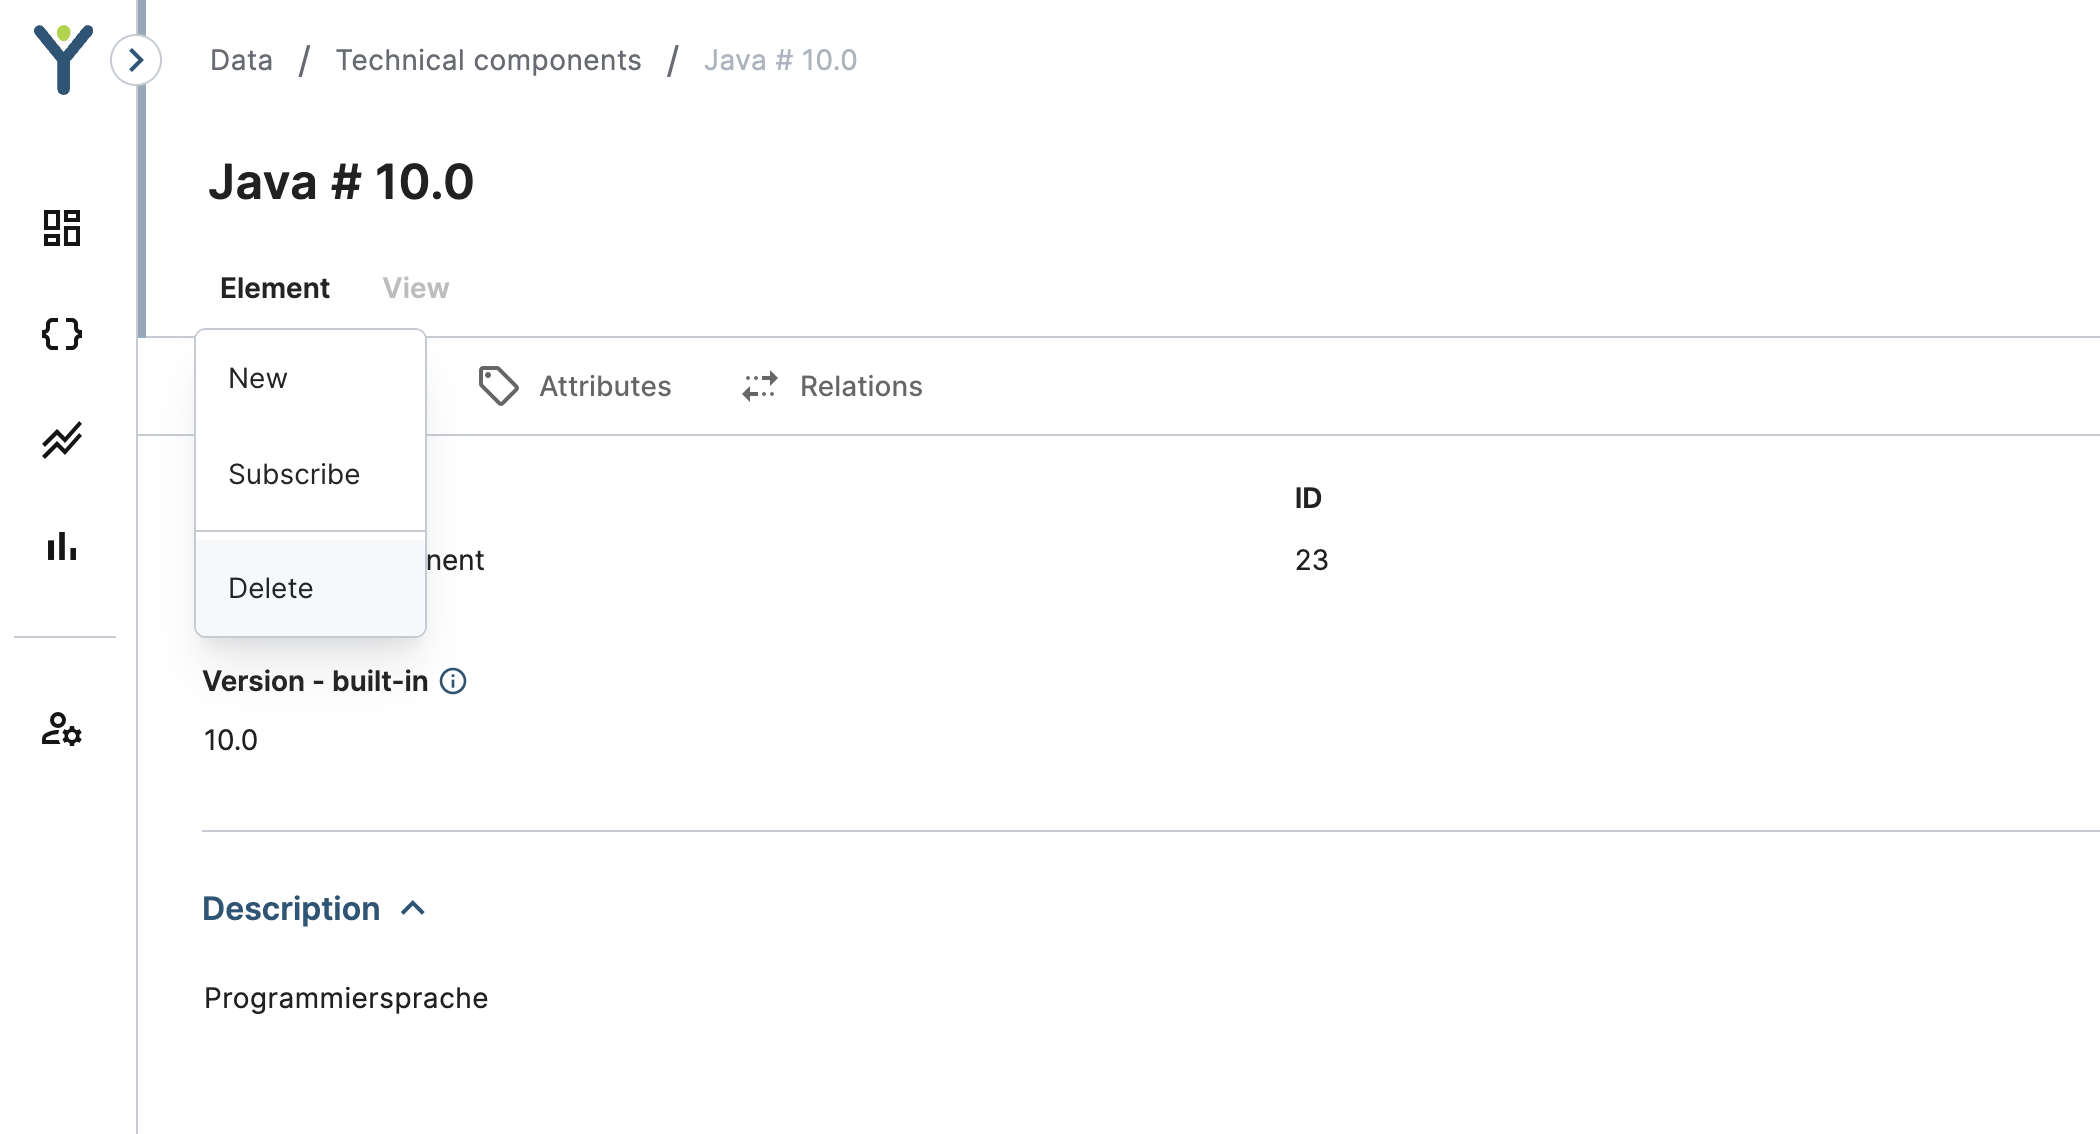Click the Y logo icon
2100x1134 pixels.
(x=63, y=59)
